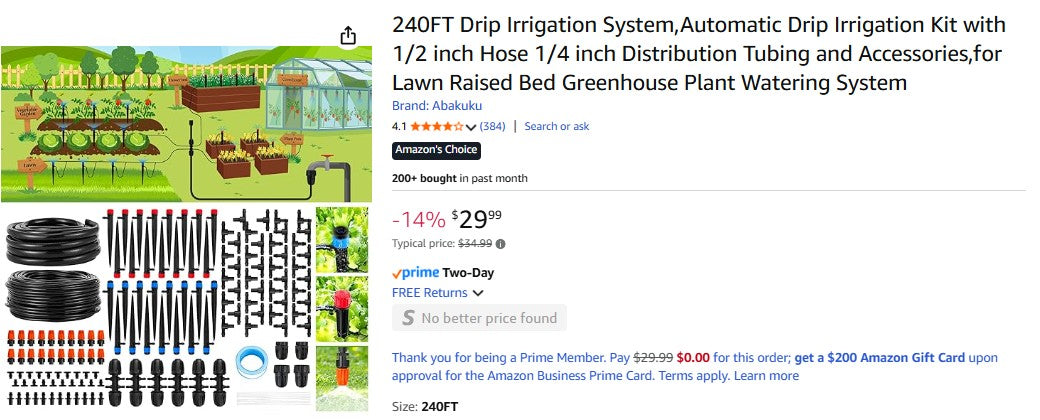1040x420 pixels.
Task: Click the crossed-out $34.99 typical price
Action: [475, 243]
